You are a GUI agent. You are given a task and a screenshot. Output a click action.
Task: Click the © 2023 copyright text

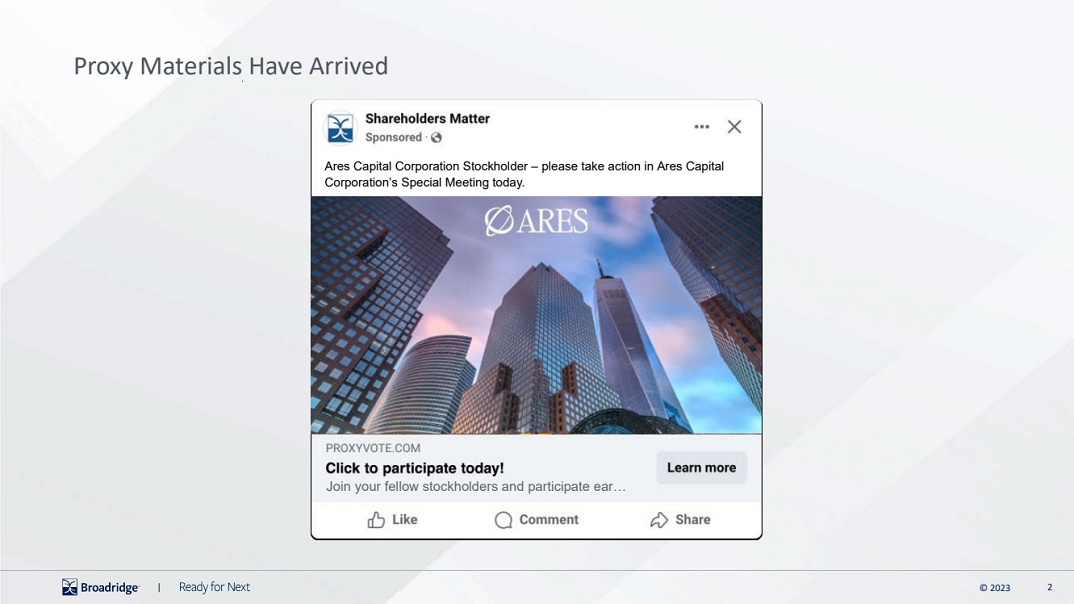point(995,588)
